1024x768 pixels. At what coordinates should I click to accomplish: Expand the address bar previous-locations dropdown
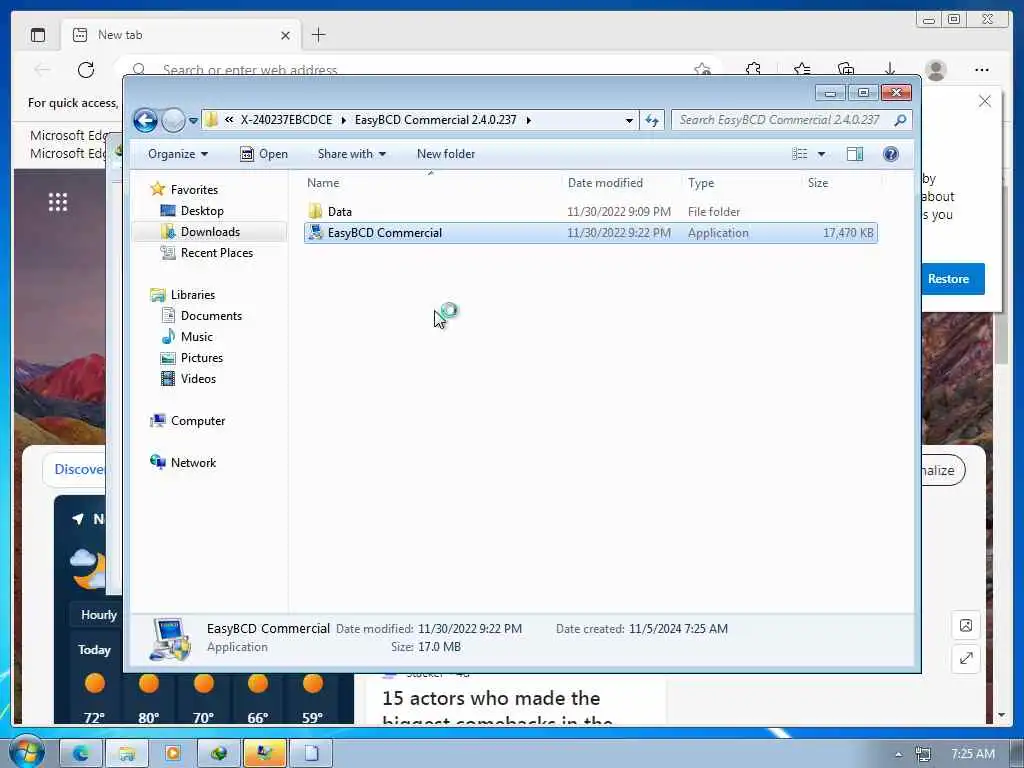click(x=629, y=120)
